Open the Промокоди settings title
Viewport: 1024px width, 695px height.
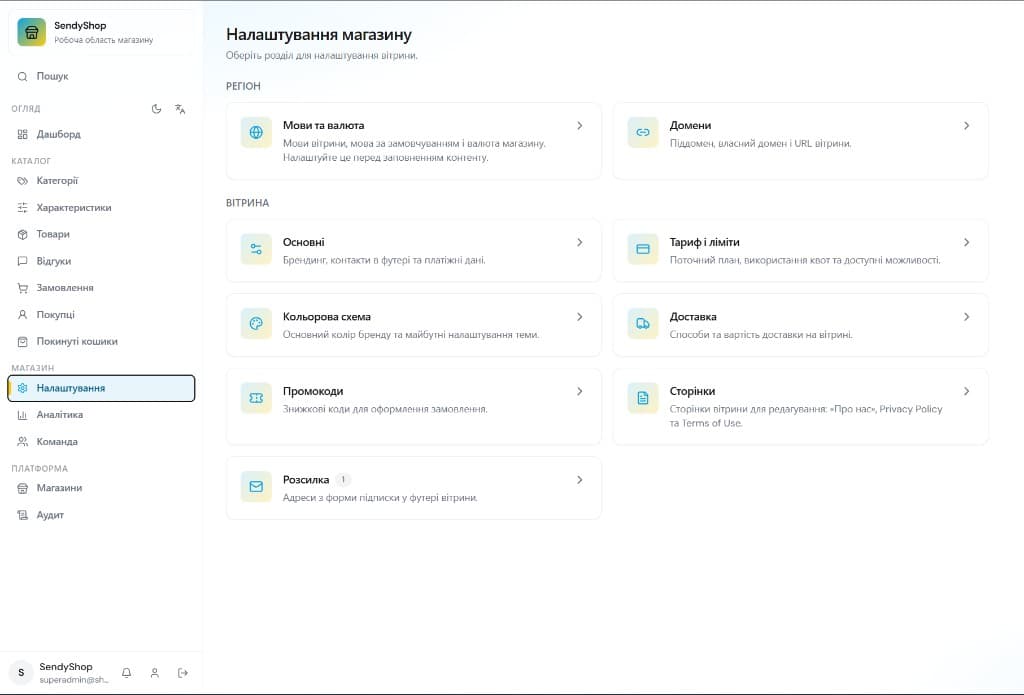(x=313, y=391)
